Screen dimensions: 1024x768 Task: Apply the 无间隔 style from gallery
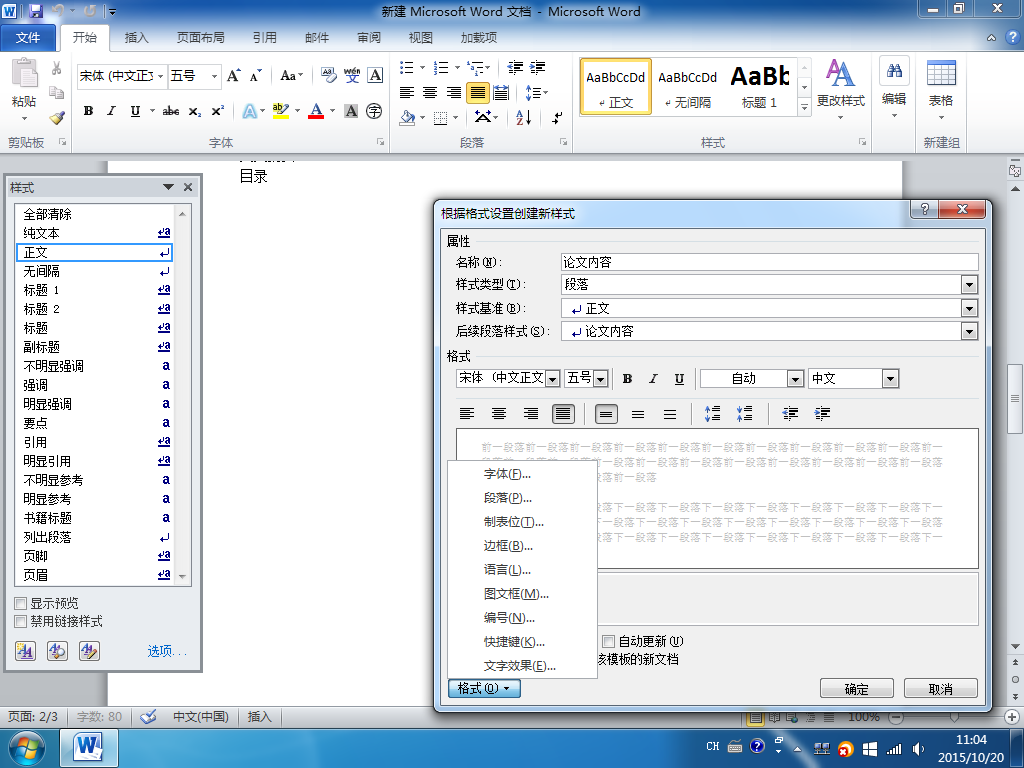[688, 86]
